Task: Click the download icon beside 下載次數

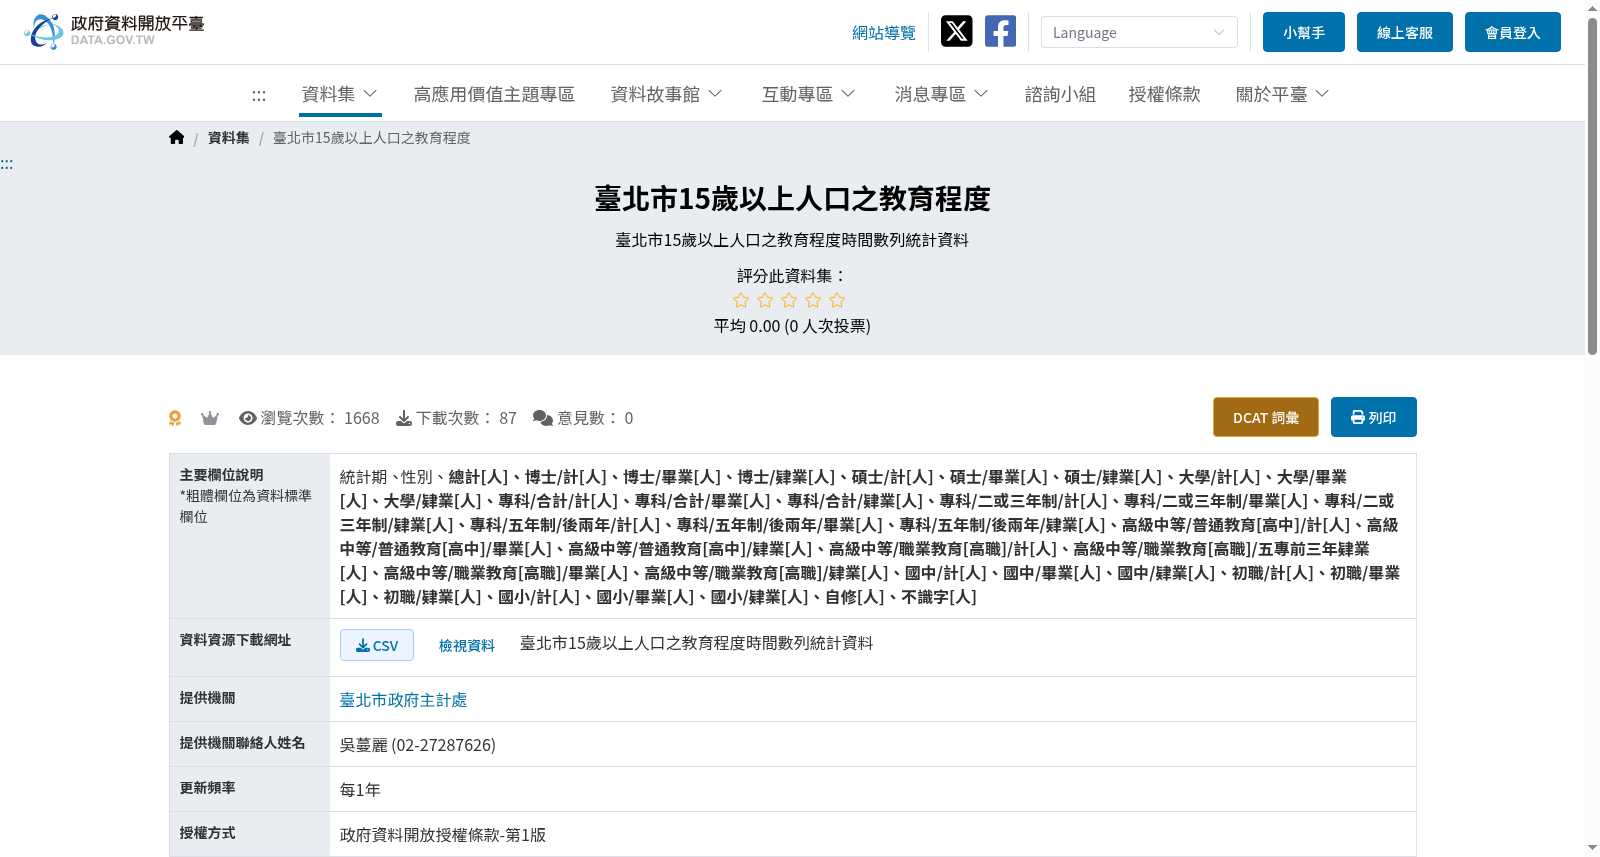Action: [x=404, y=418]
